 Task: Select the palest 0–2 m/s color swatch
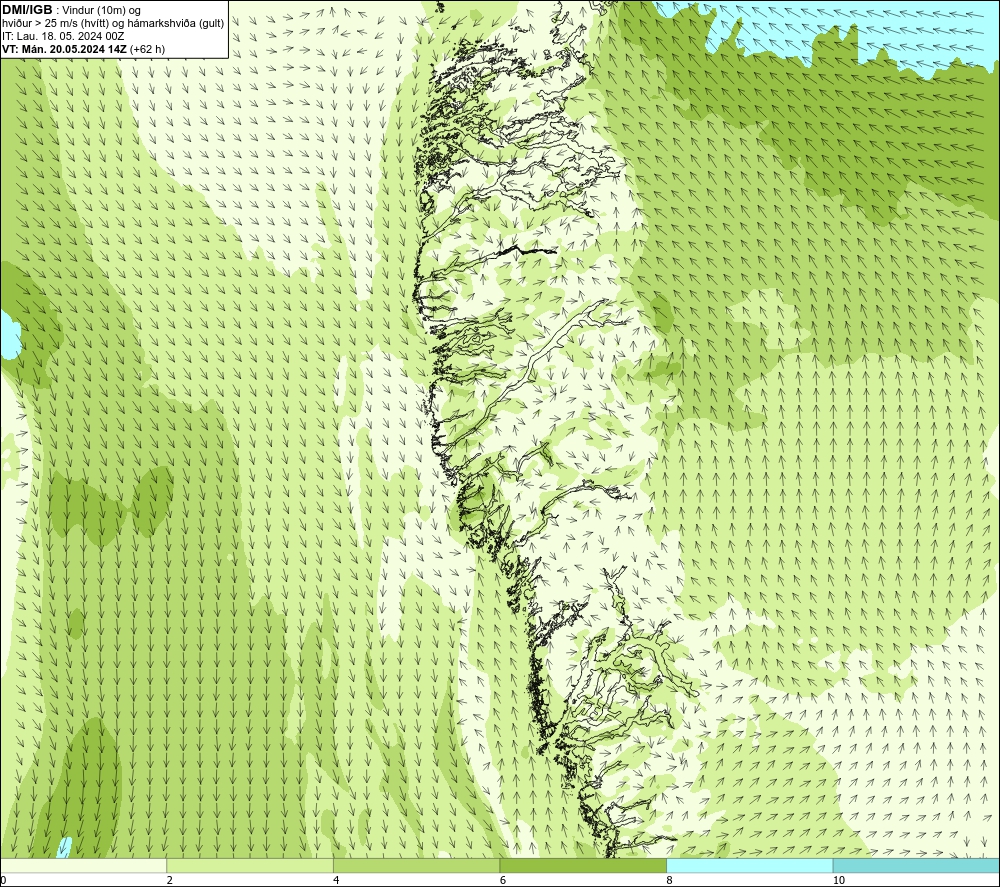tap(84, 865)
